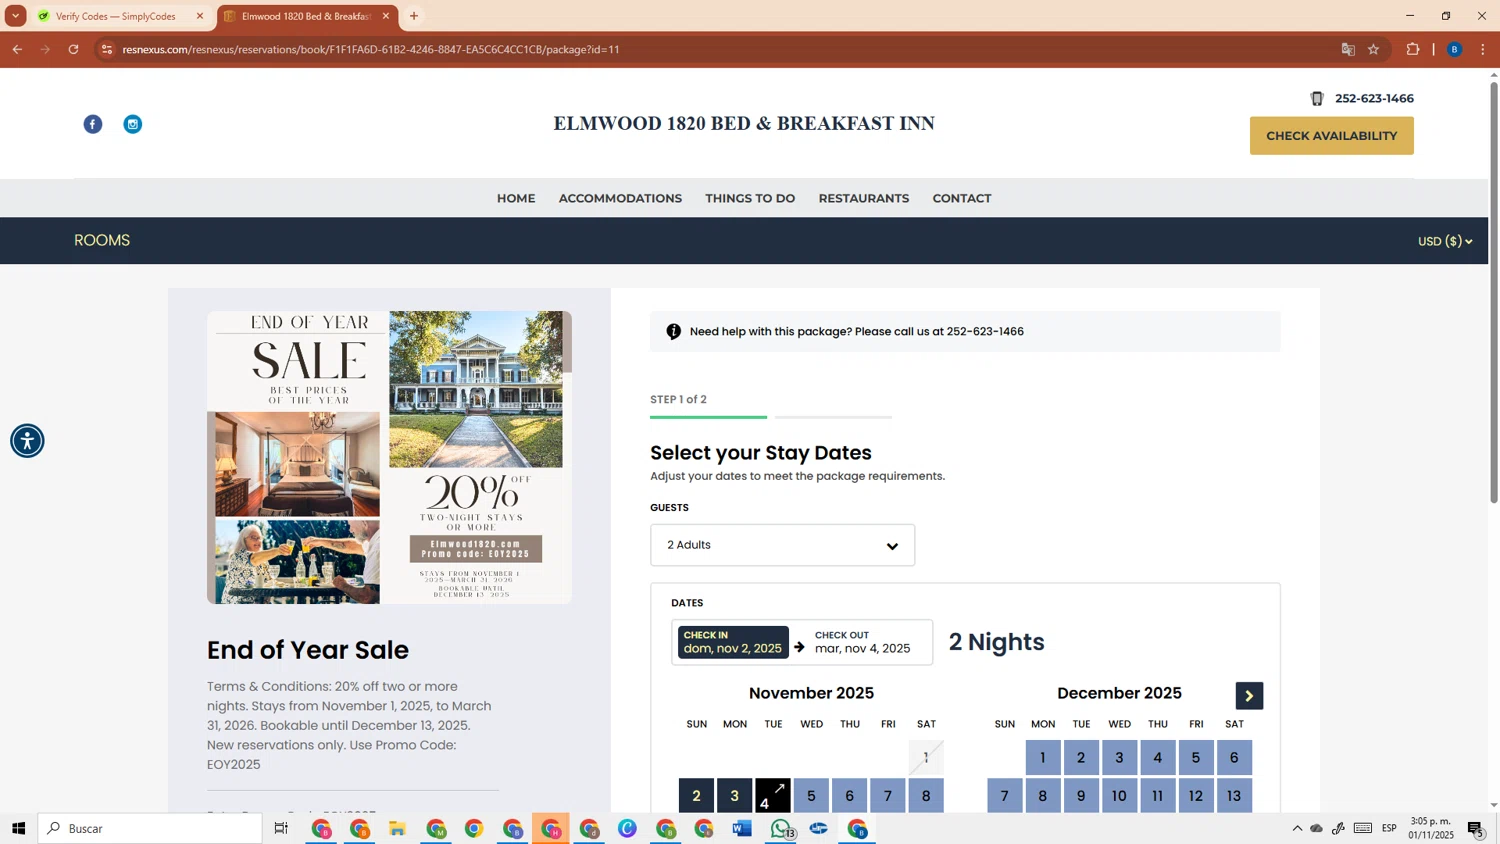Show hidden system tray icons

point(1297,828)
